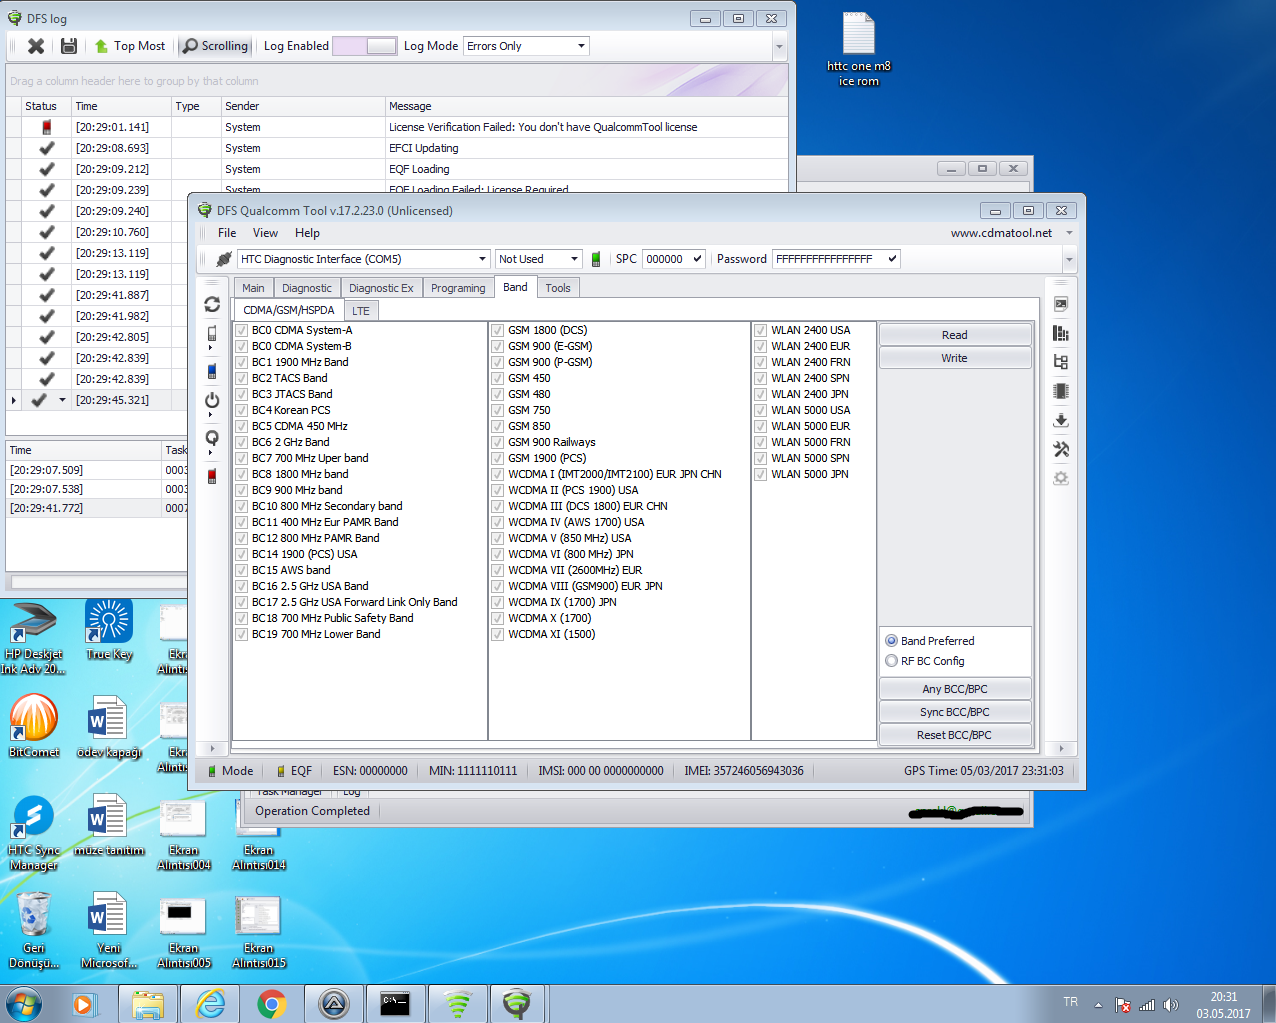Viewport: 1276px width, 1023px height.
Task: Open the httc one m8 ice rom file
Action: [x=858, y=50]
